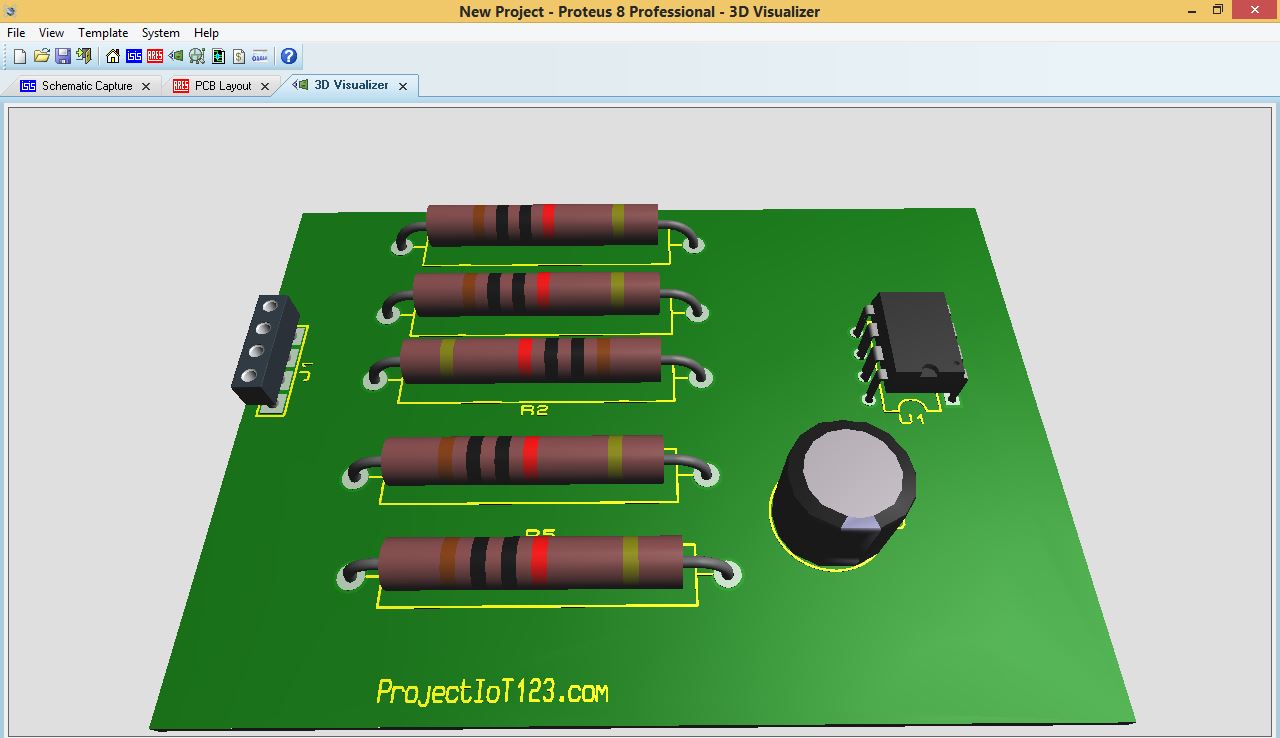
Task: Click the blue Help question-mark icon
Action: pos(289,56)
